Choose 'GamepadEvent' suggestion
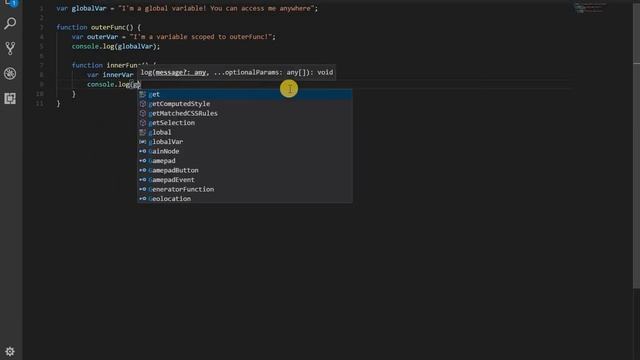The image size is (640, 360). pyautogui.click(x=244, y=180)
